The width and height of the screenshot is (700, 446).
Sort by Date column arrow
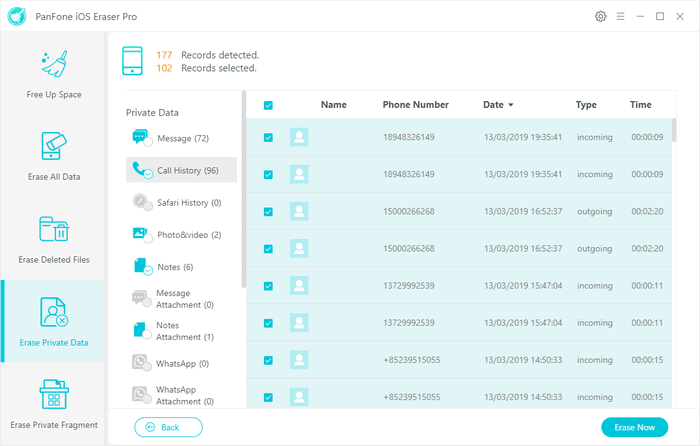pos(511,105)
